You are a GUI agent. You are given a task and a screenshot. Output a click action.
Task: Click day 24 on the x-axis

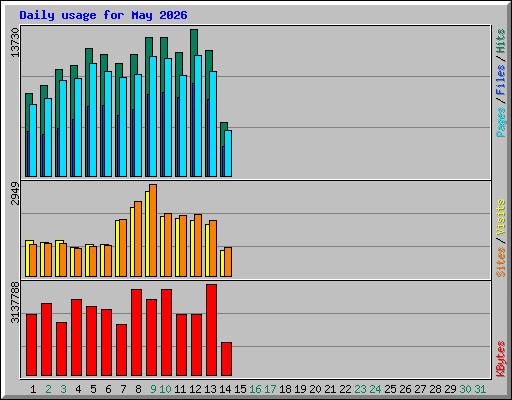click(375, 389)
